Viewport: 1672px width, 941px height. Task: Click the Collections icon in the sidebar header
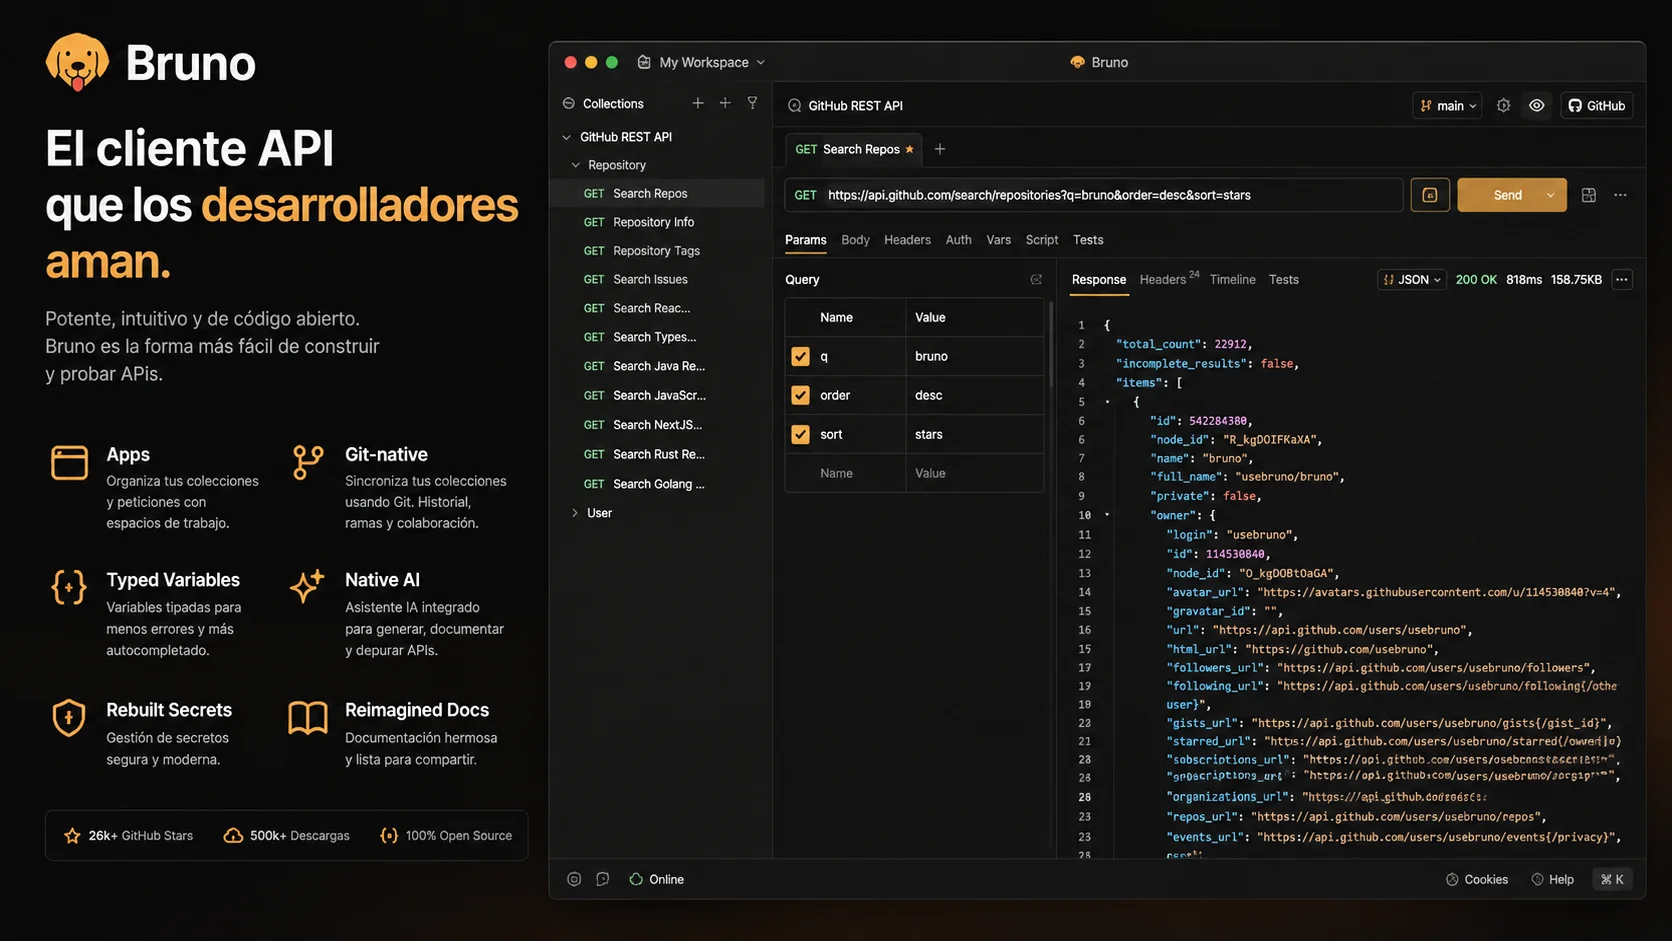(569, 103)
